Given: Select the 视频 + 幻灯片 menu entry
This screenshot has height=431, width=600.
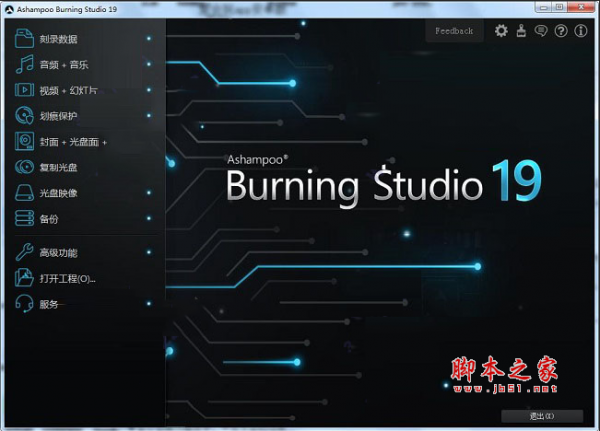Looking at the screenshot, I should (85, 90).
